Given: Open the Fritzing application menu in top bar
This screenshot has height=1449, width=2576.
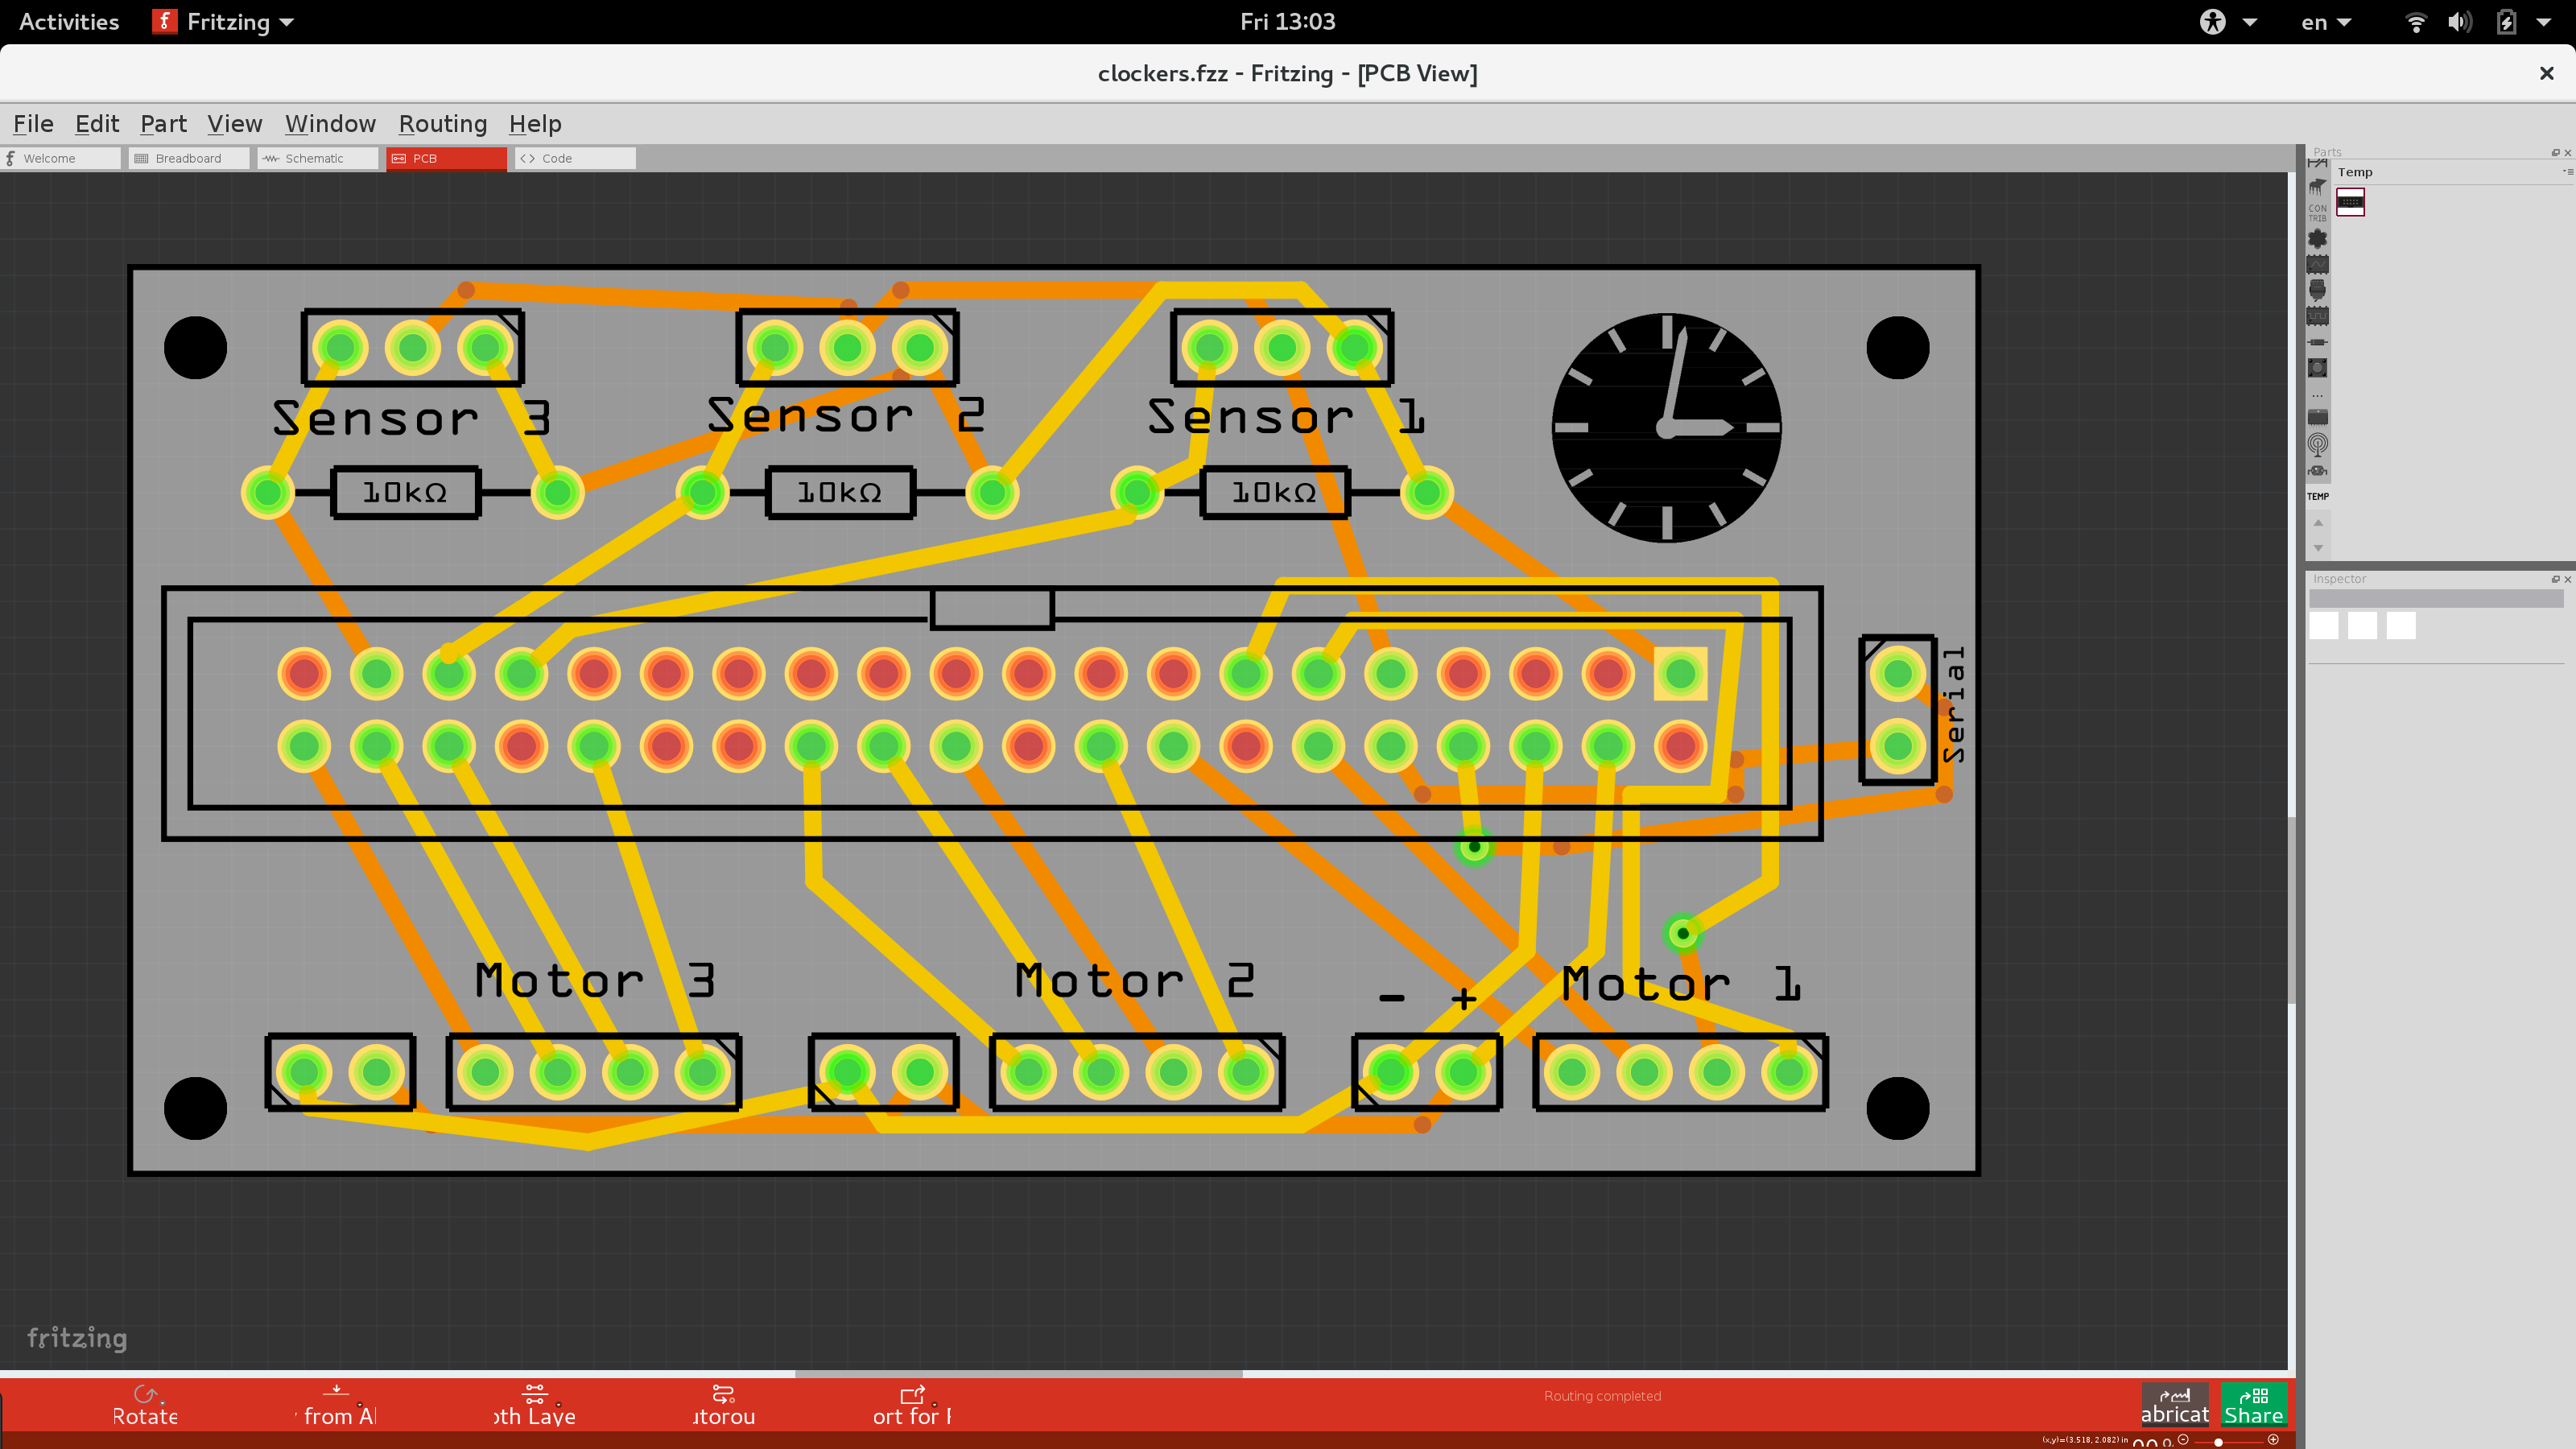Looking at the screenshot, I should [x=221, y=21].
